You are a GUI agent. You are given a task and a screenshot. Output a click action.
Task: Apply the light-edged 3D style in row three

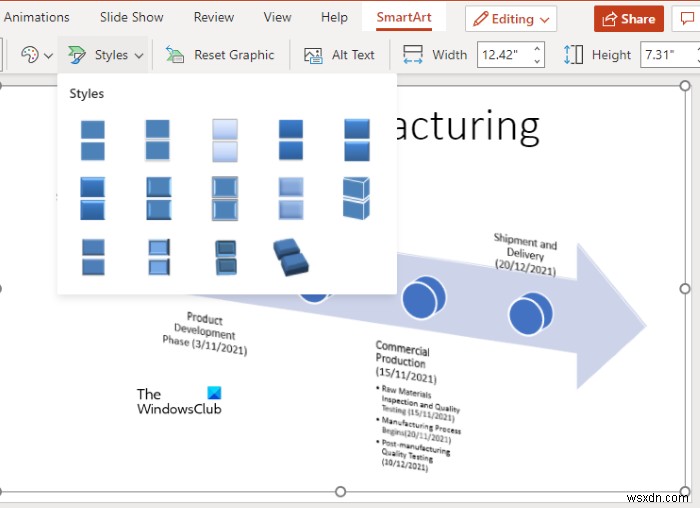pos(159,257)
